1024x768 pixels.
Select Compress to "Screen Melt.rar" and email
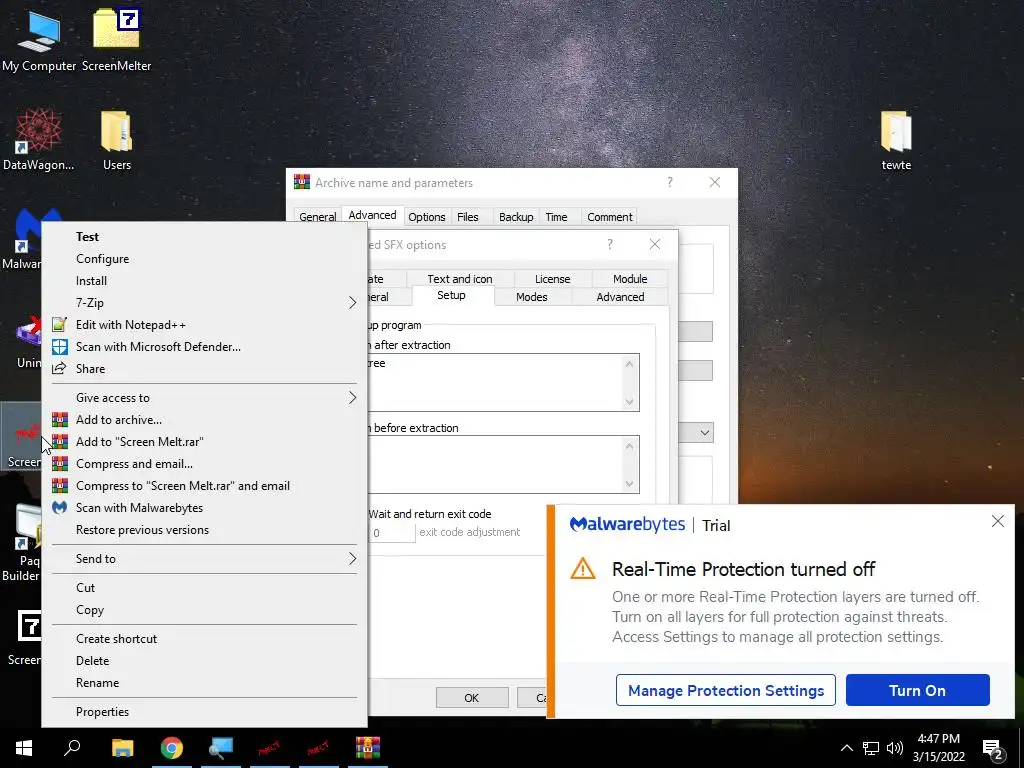(x=205, y=486)
